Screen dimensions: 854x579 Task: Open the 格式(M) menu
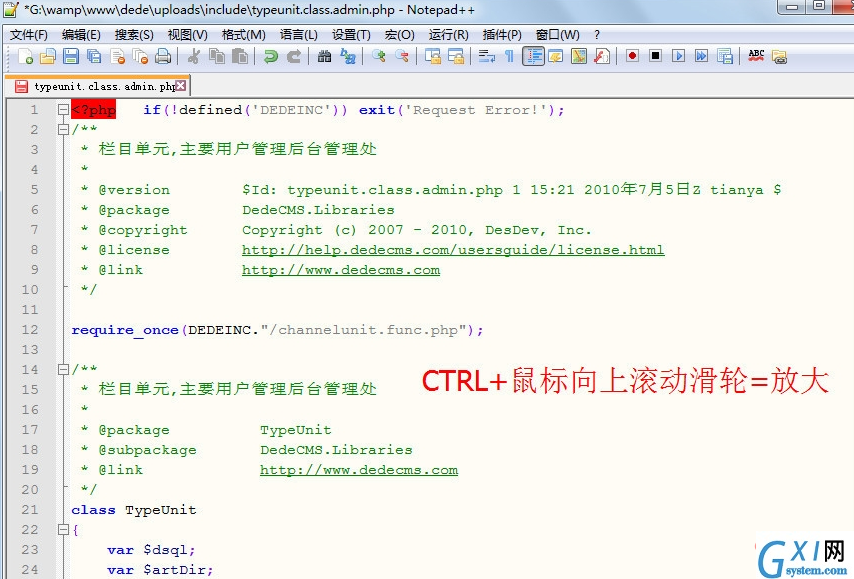click(243, 35)
